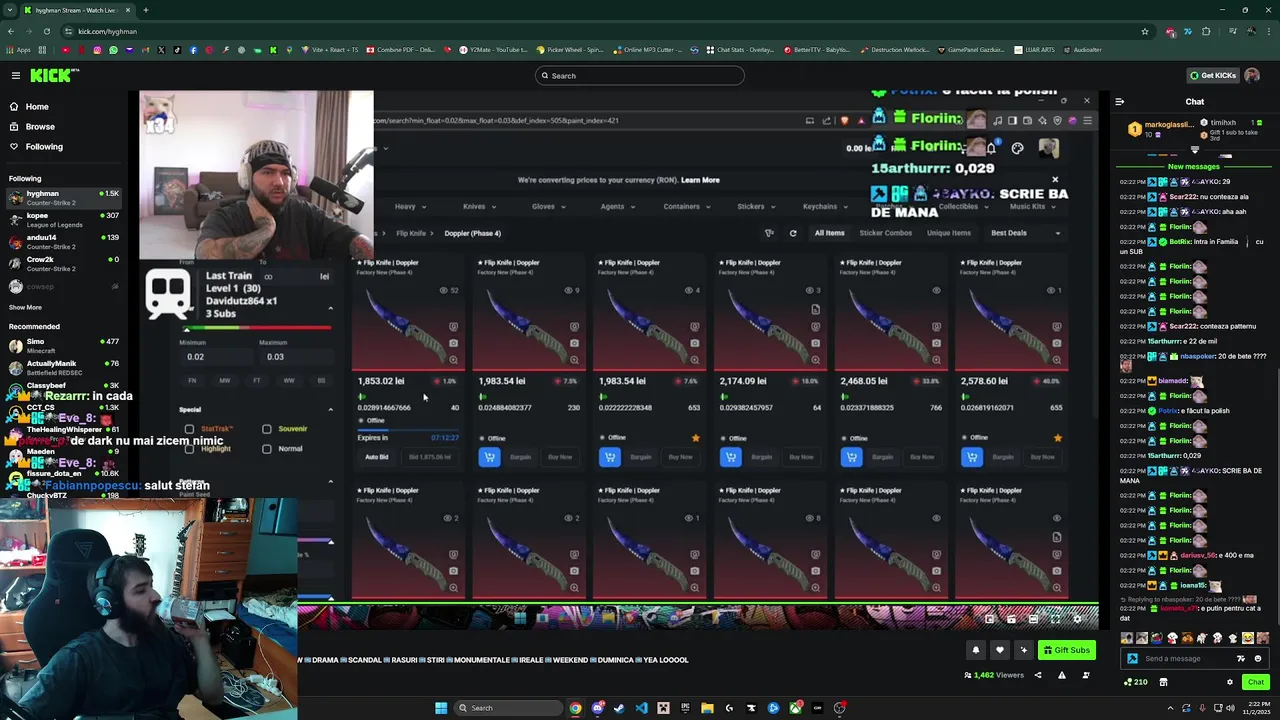
Task: Open the video player settings gear
Action: 1077,619
